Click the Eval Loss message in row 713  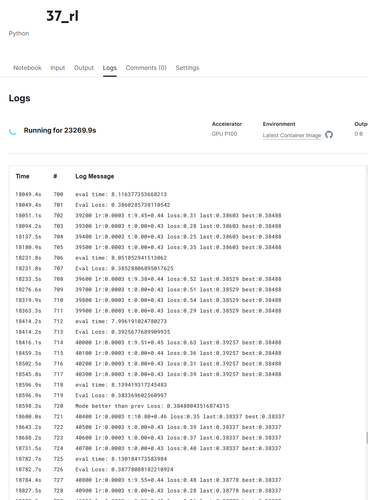[x=123, y=332]
